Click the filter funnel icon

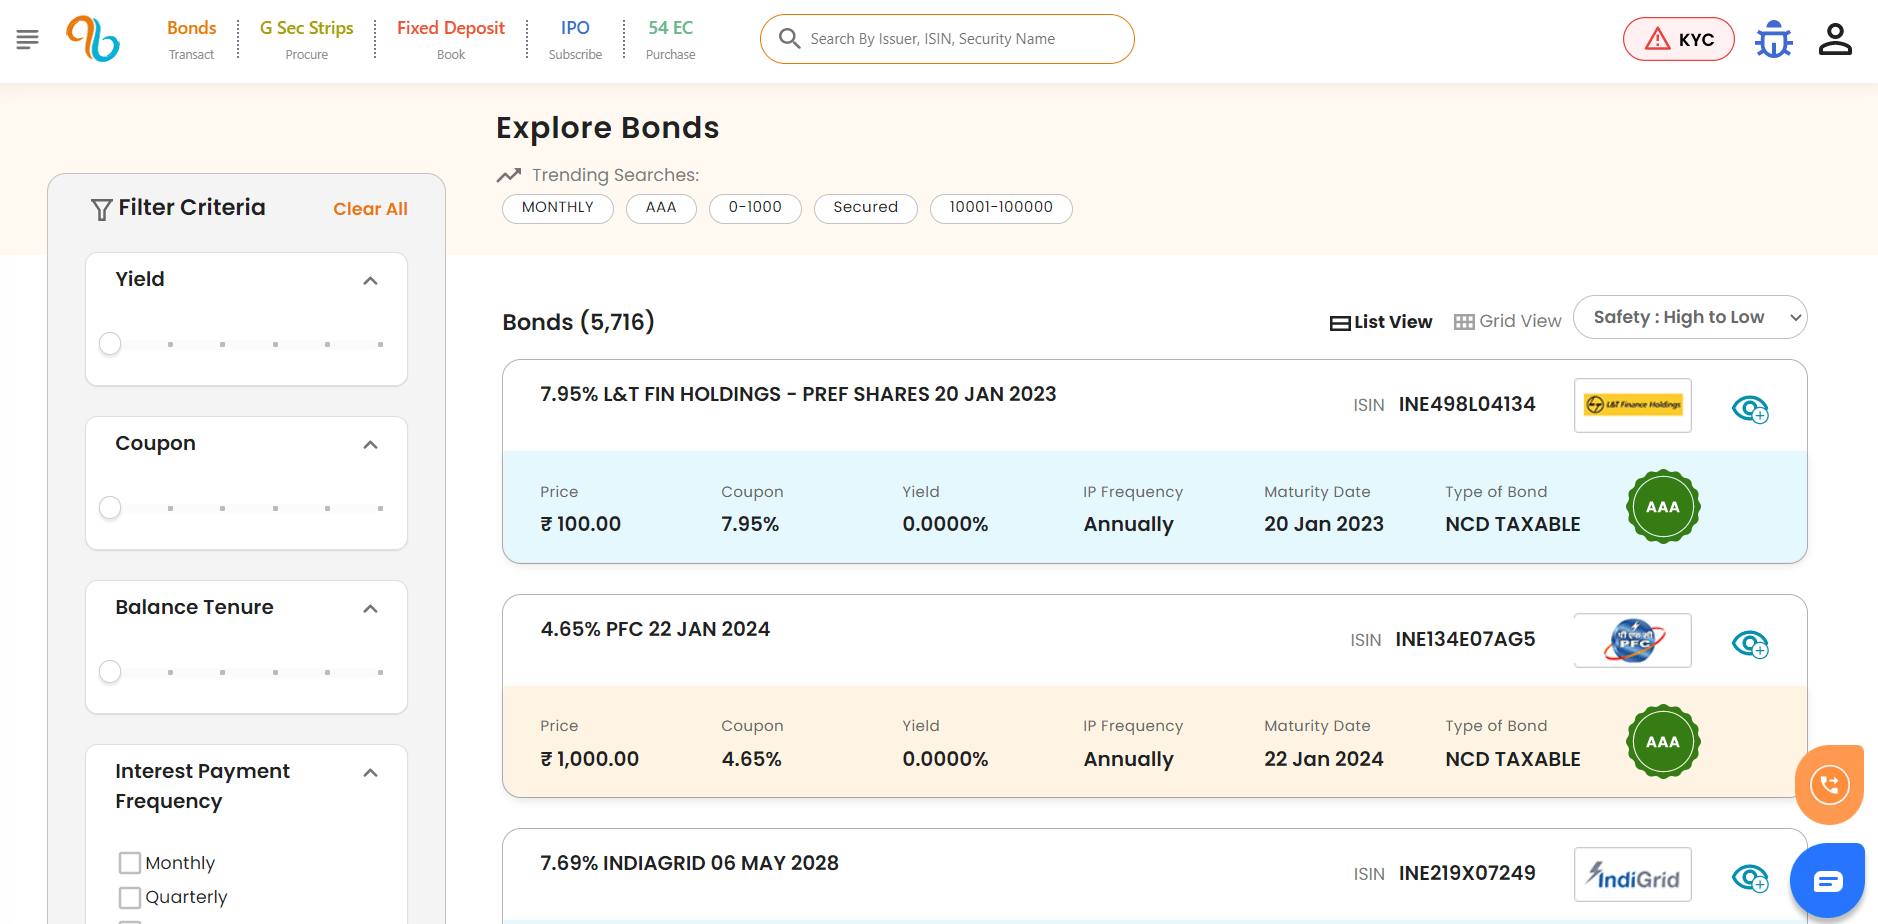(x=101, y=209)
